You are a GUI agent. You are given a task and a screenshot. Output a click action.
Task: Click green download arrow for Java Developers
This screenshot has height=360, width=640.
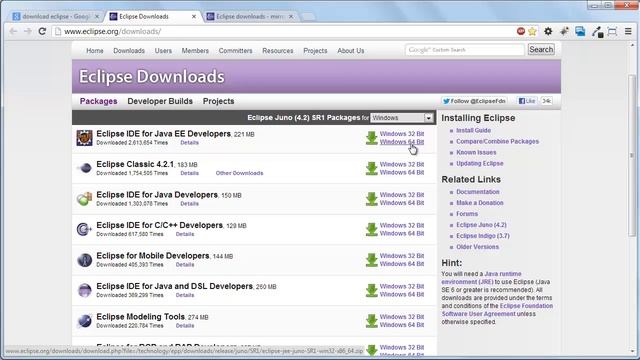pos(371,199)
